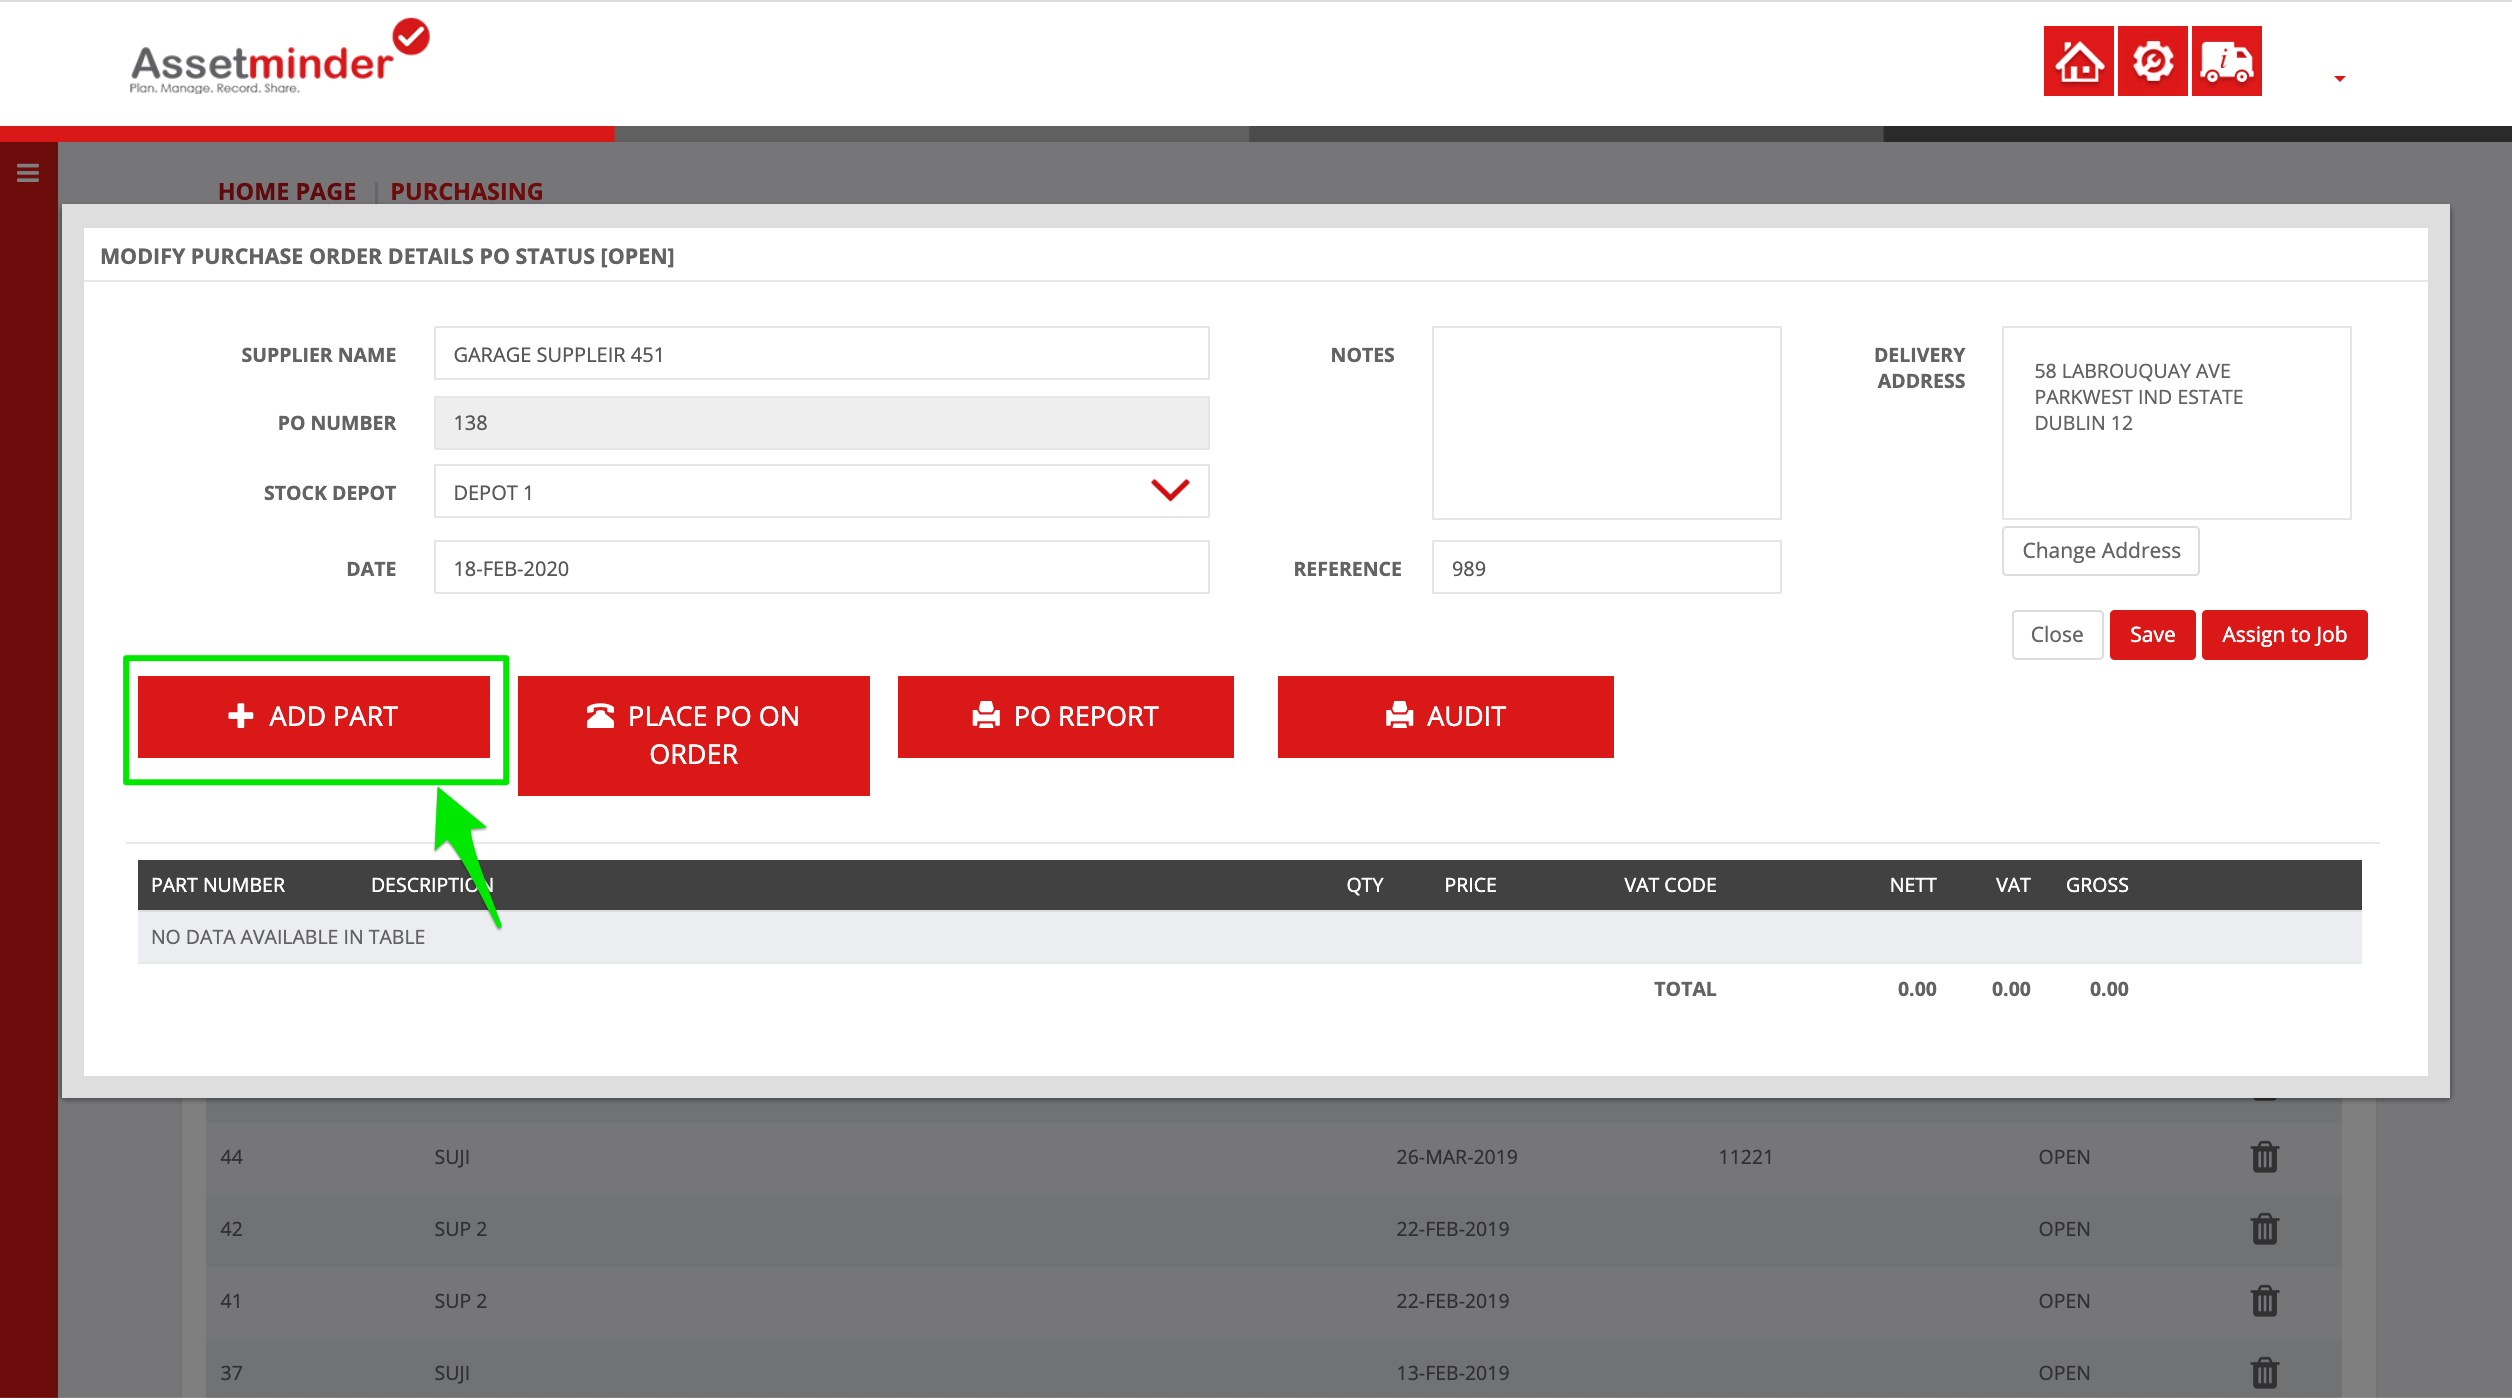Click the PO Number field

[x=821, y=423]
